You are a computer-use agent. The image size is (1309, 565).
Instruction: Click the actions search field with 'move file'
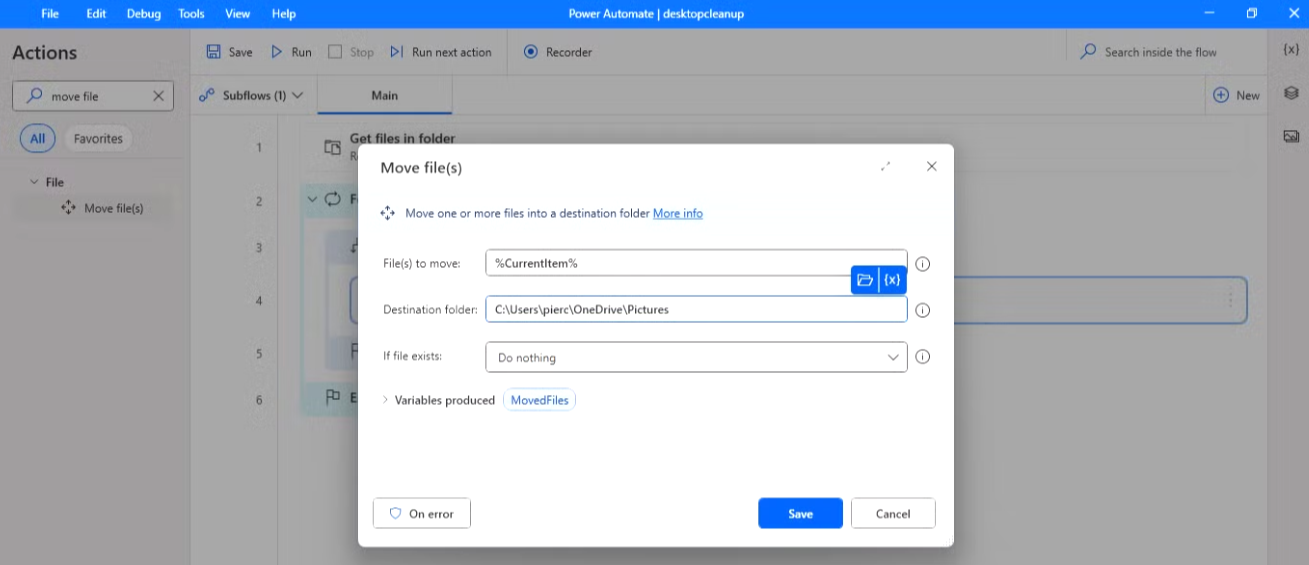(93, 96)
